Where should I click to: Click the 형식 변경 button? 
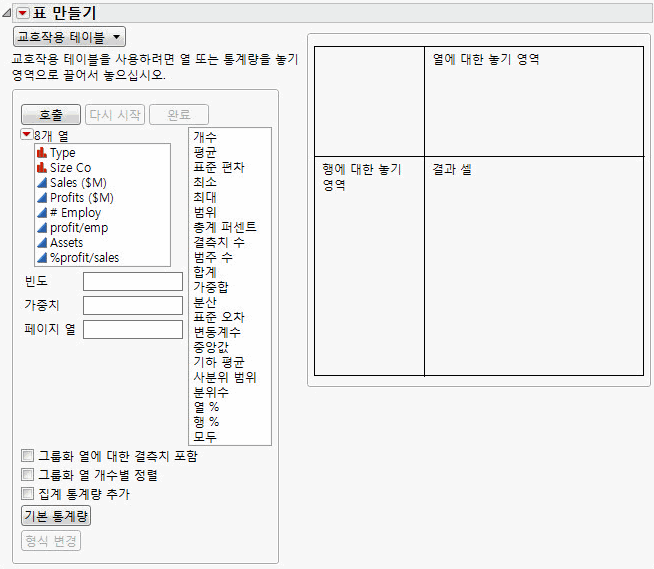[51, 541]
